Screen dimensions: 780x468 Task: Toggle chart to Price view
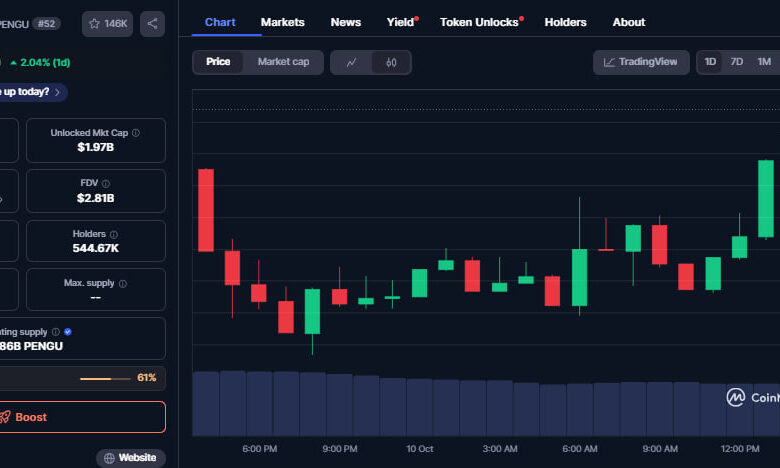point(218,62)
